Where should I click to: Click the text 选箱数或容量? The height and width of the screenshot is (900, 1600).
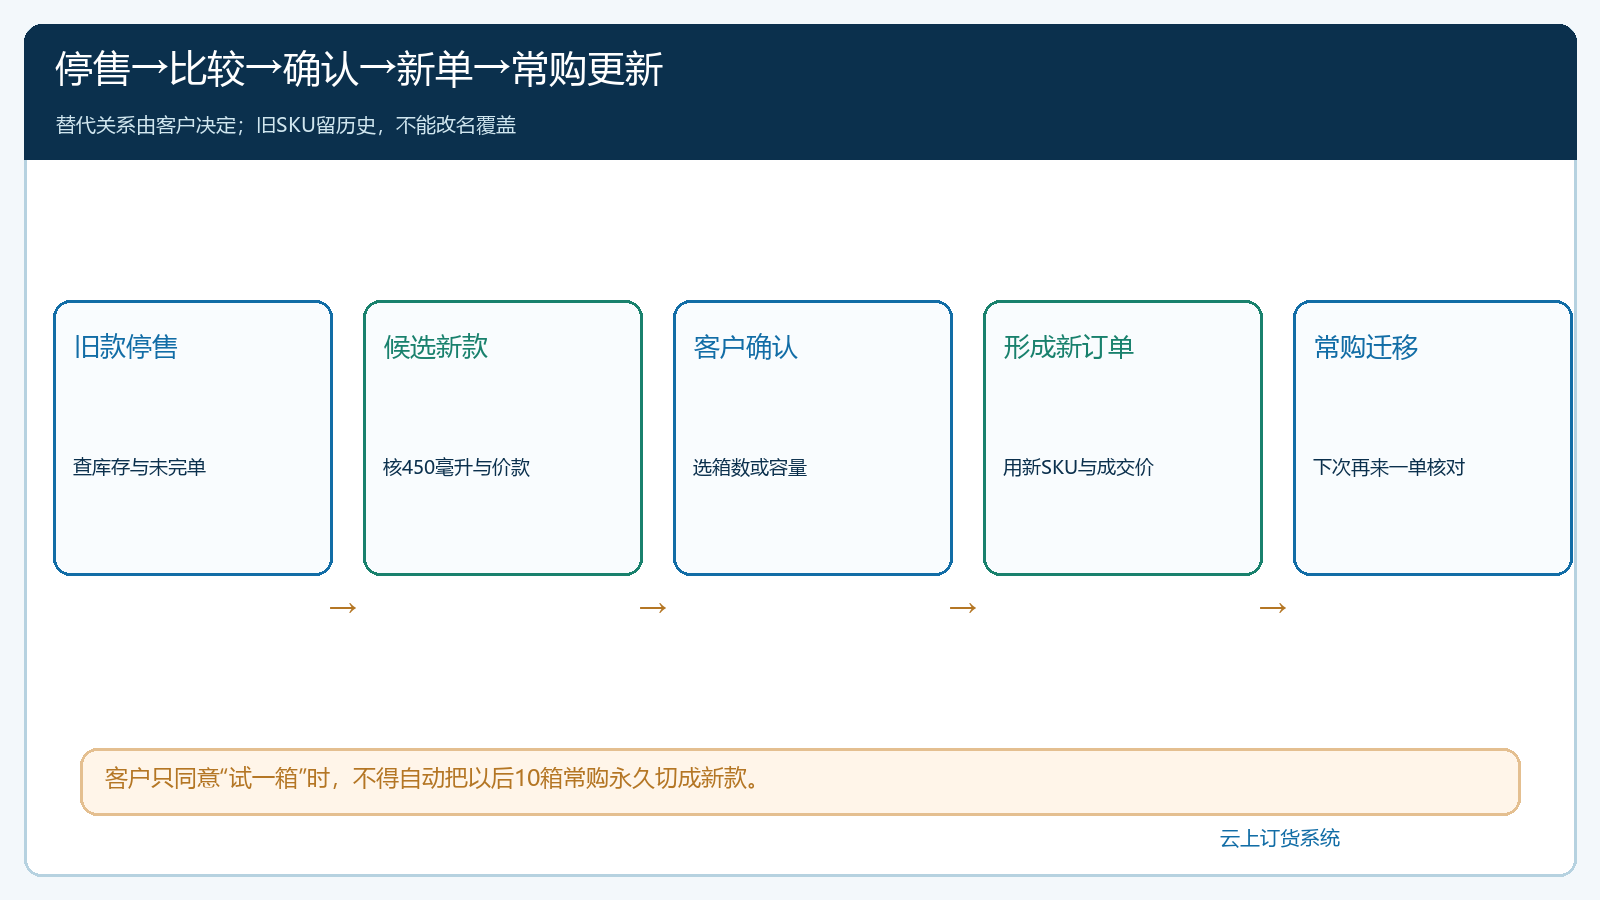pos(750,467)
